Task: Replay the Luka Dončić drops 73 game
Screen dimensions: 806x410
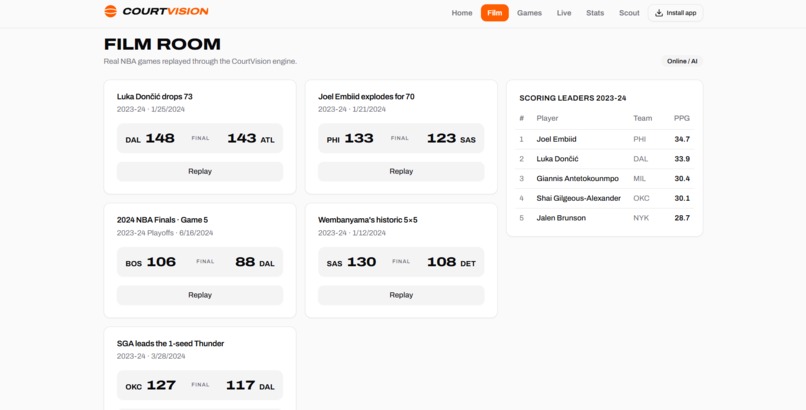Action: coord(200,172)
